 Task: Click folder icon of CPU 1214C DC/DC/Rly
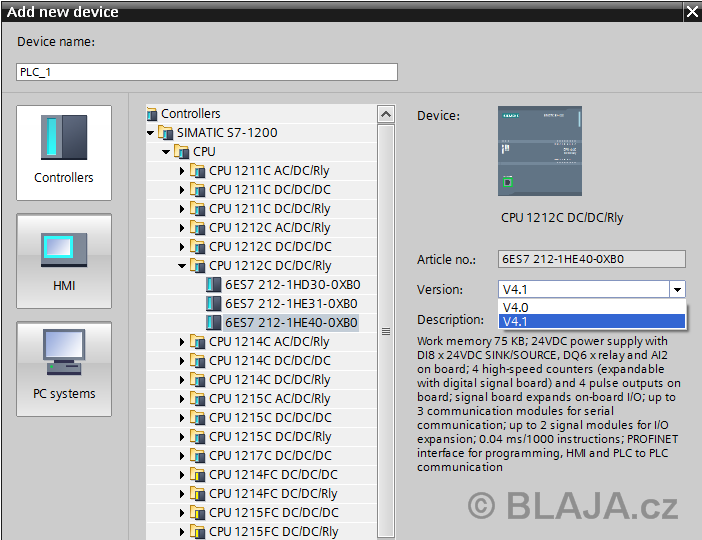[x=197, y=380]
